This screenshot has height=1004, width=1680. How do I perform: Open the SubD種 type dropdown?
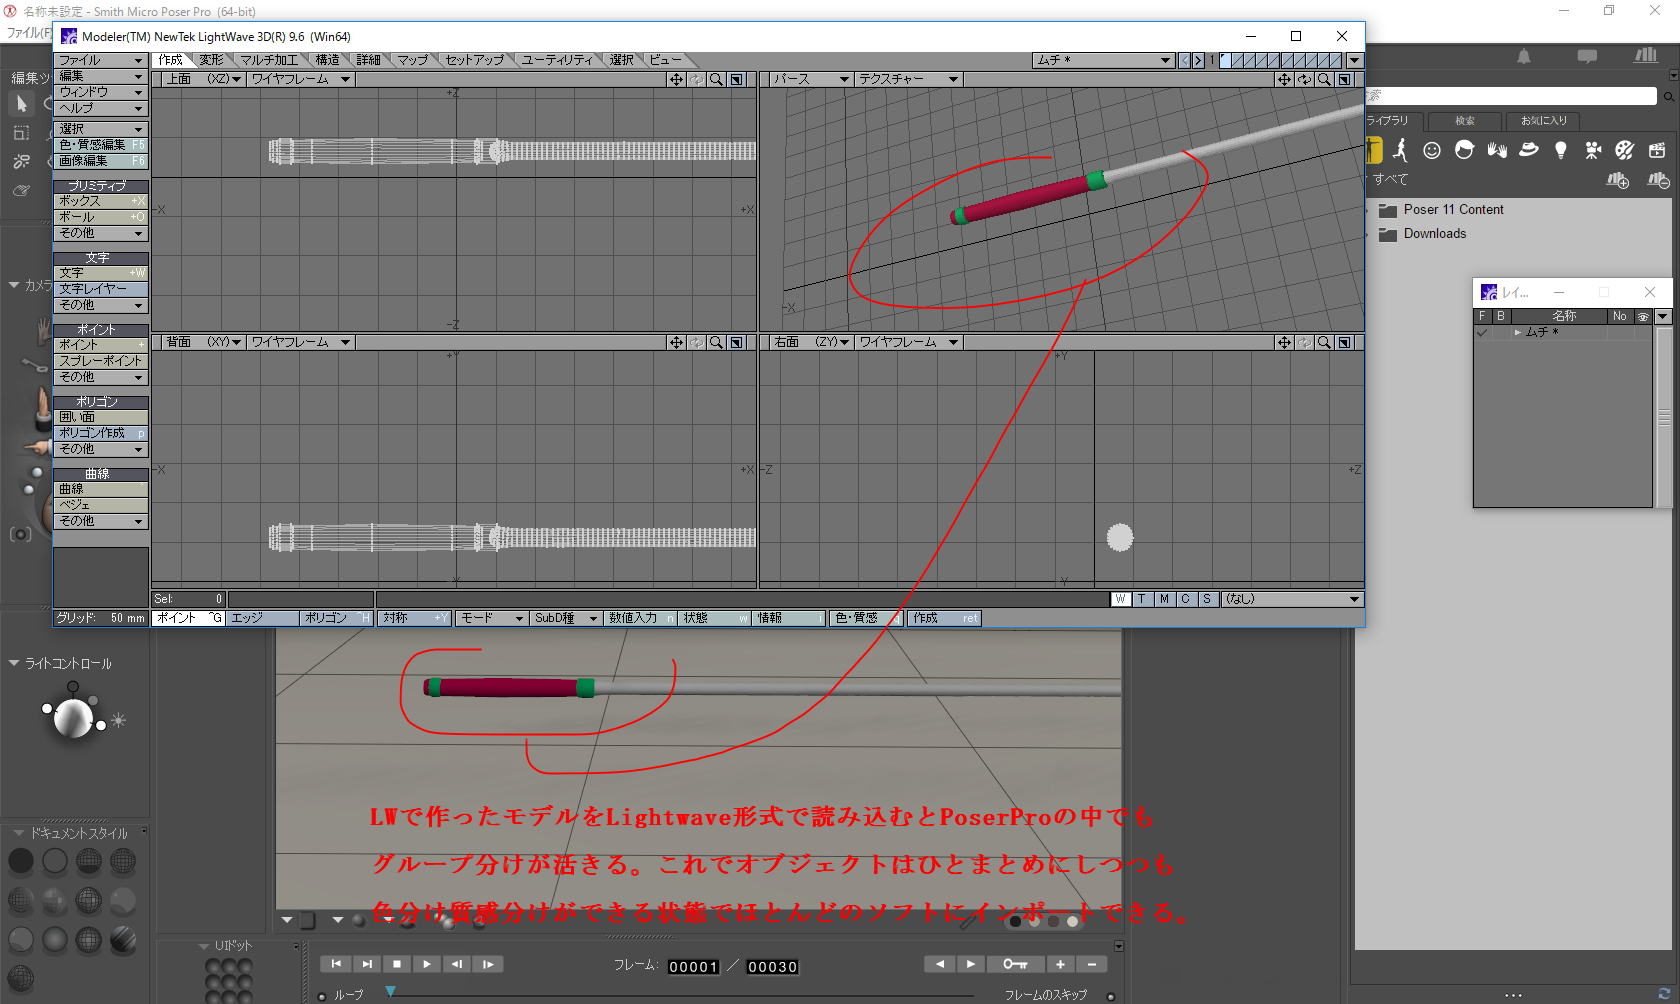tap(565, 618)
